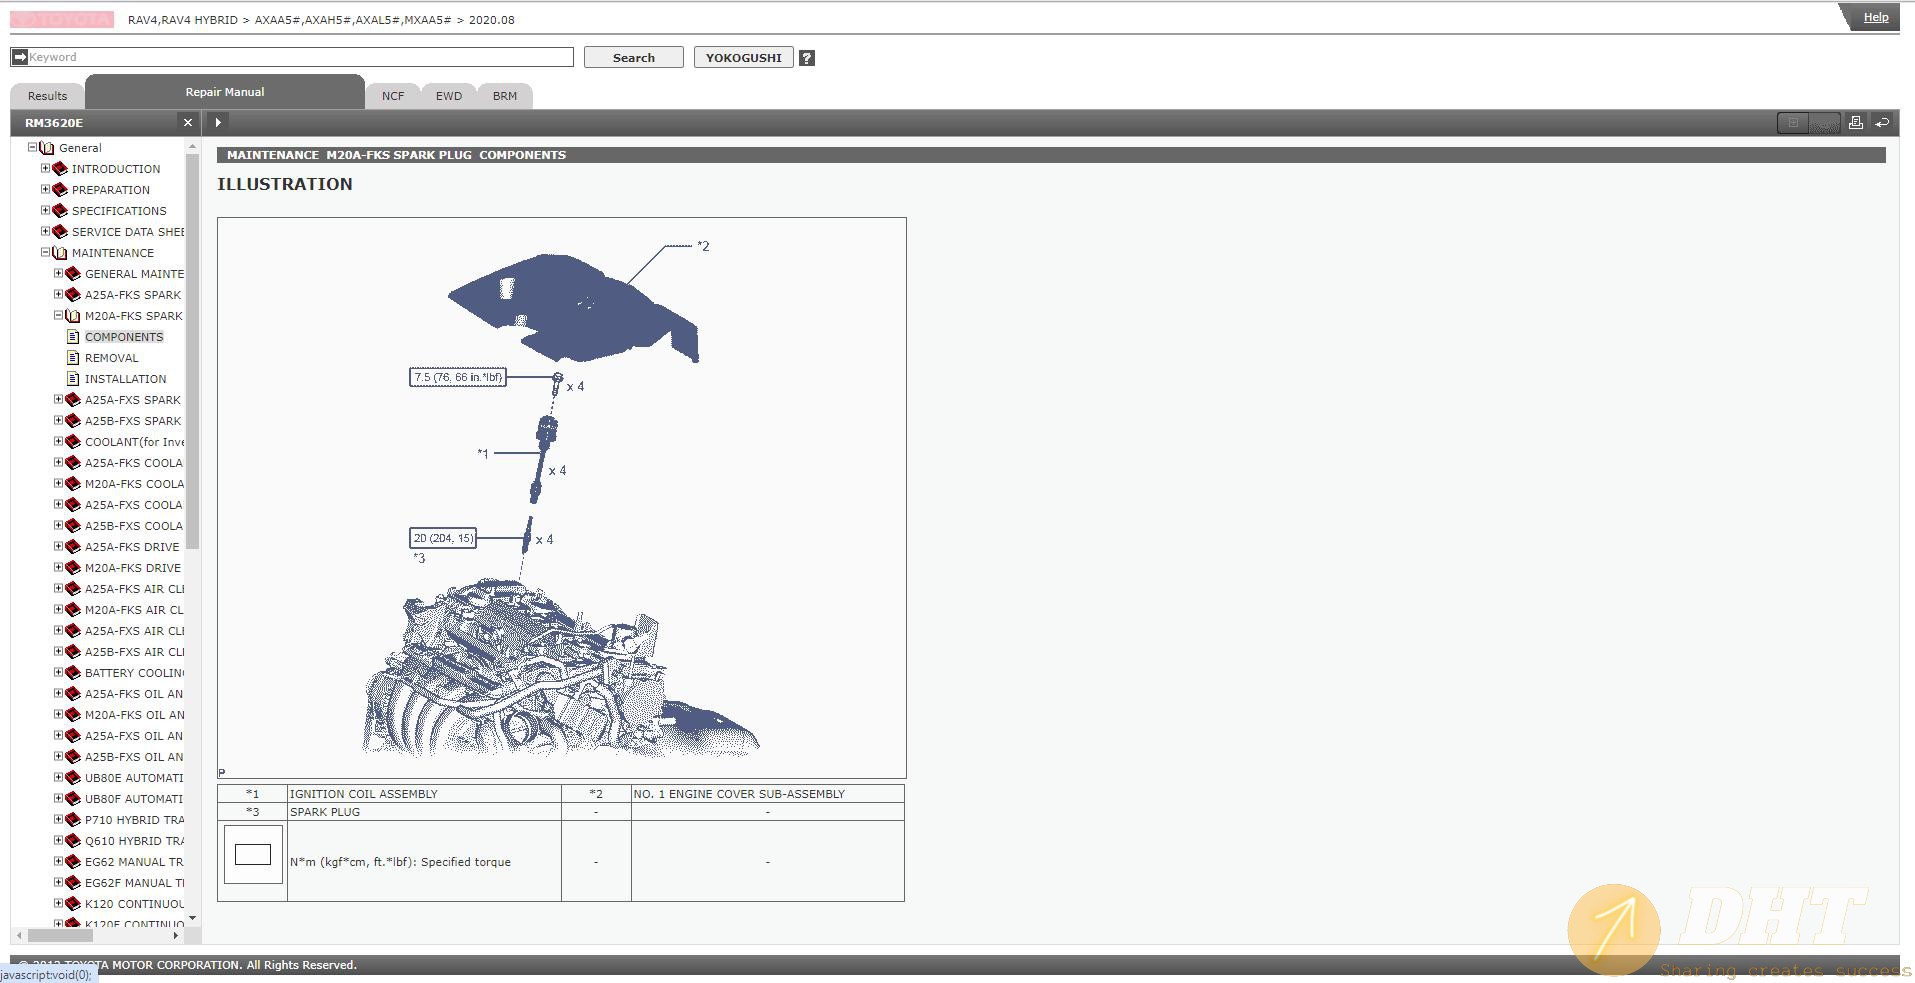Open the REMOVAL page in tree
1915x983 pixels.
(x=112, y=358)
